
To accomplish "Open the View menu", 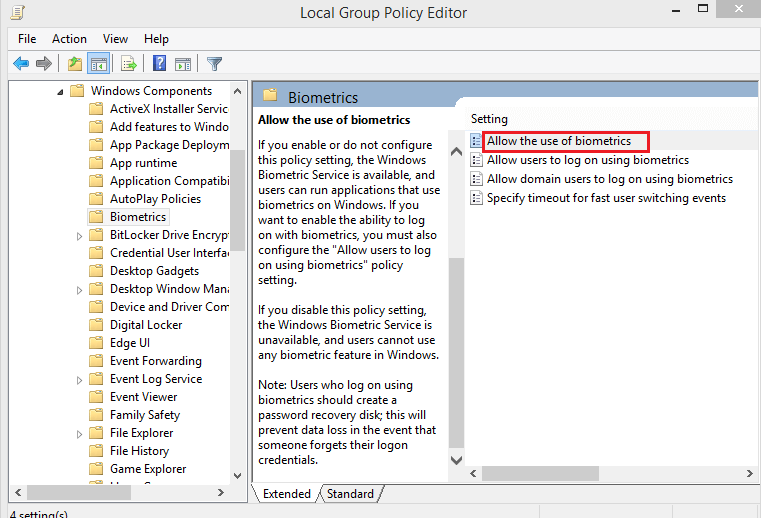I will click(x=115, y=39).
